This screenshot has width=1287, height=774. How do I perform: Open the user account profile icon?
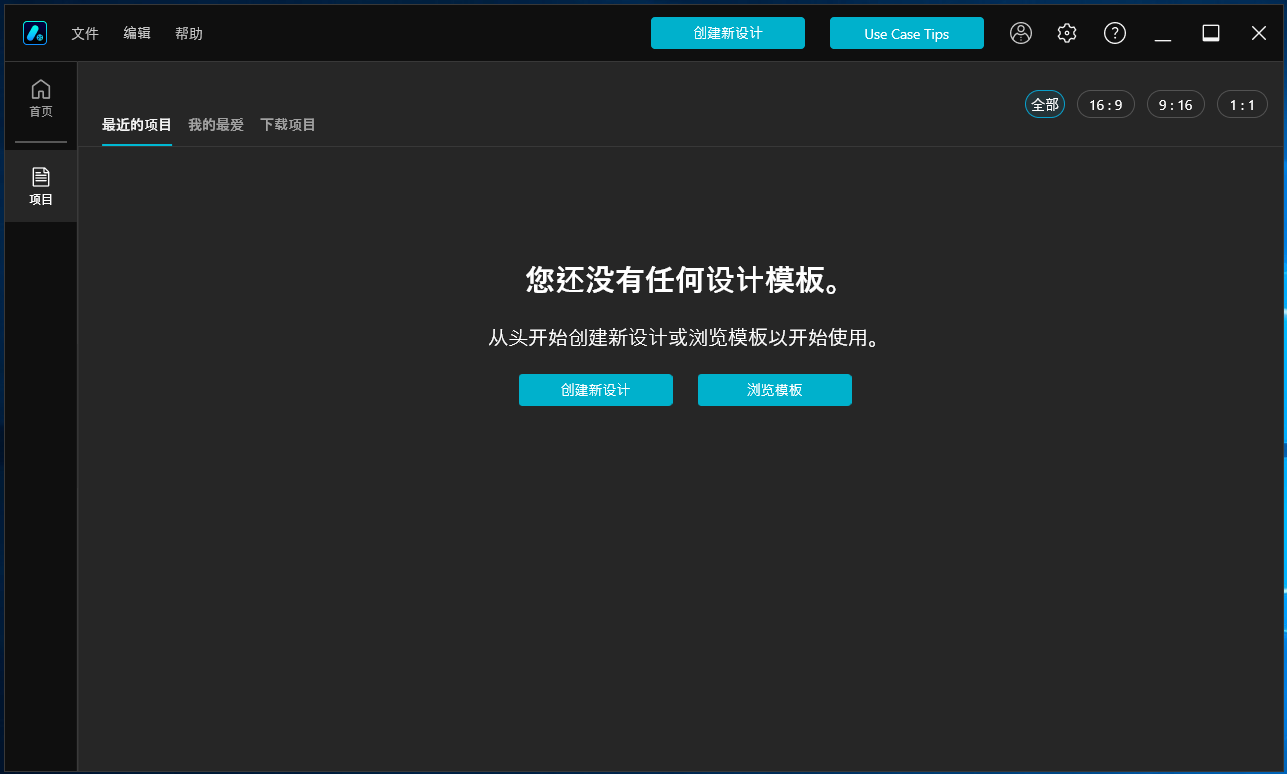coord(1021,33)
